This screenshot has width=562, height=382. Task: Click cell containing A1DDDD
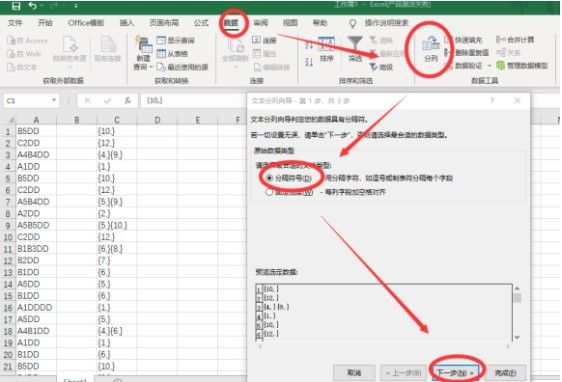[x=36, y=307]
